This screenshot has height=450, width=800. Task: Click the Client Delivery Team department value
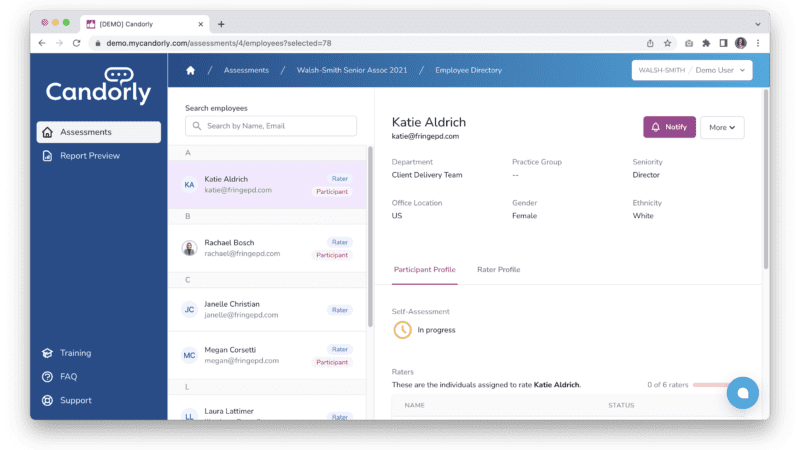(427, 175)
